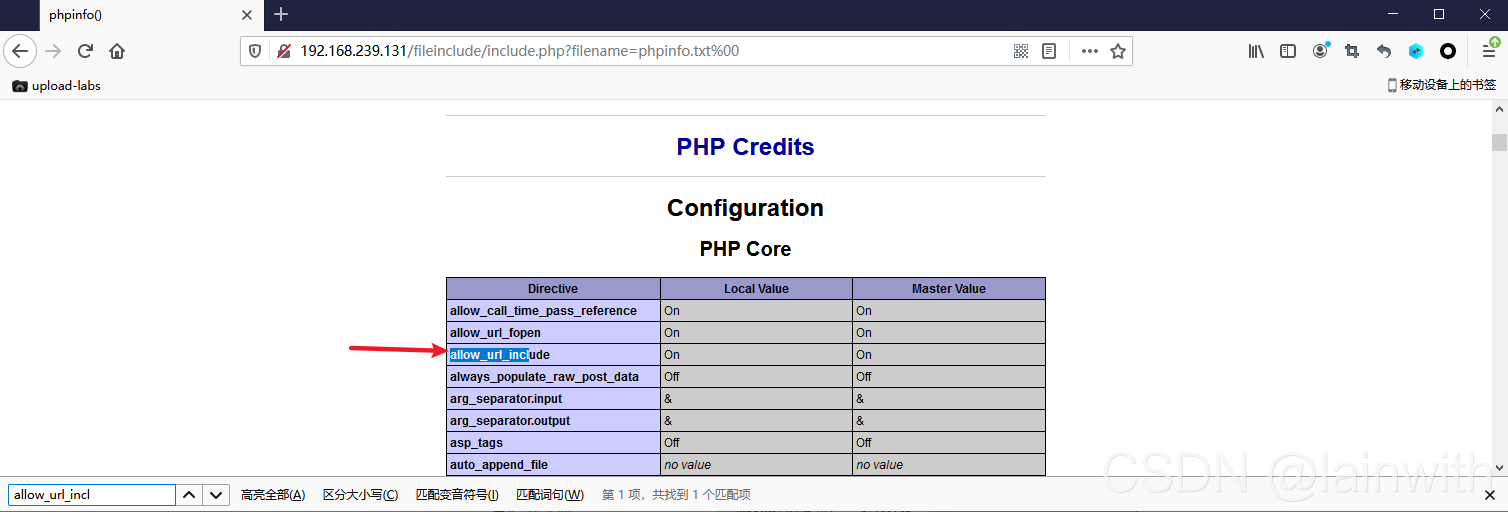The image size is (1508, 512).
Task: Click the QR code icon in address bar
Action: coord(1021,51)
